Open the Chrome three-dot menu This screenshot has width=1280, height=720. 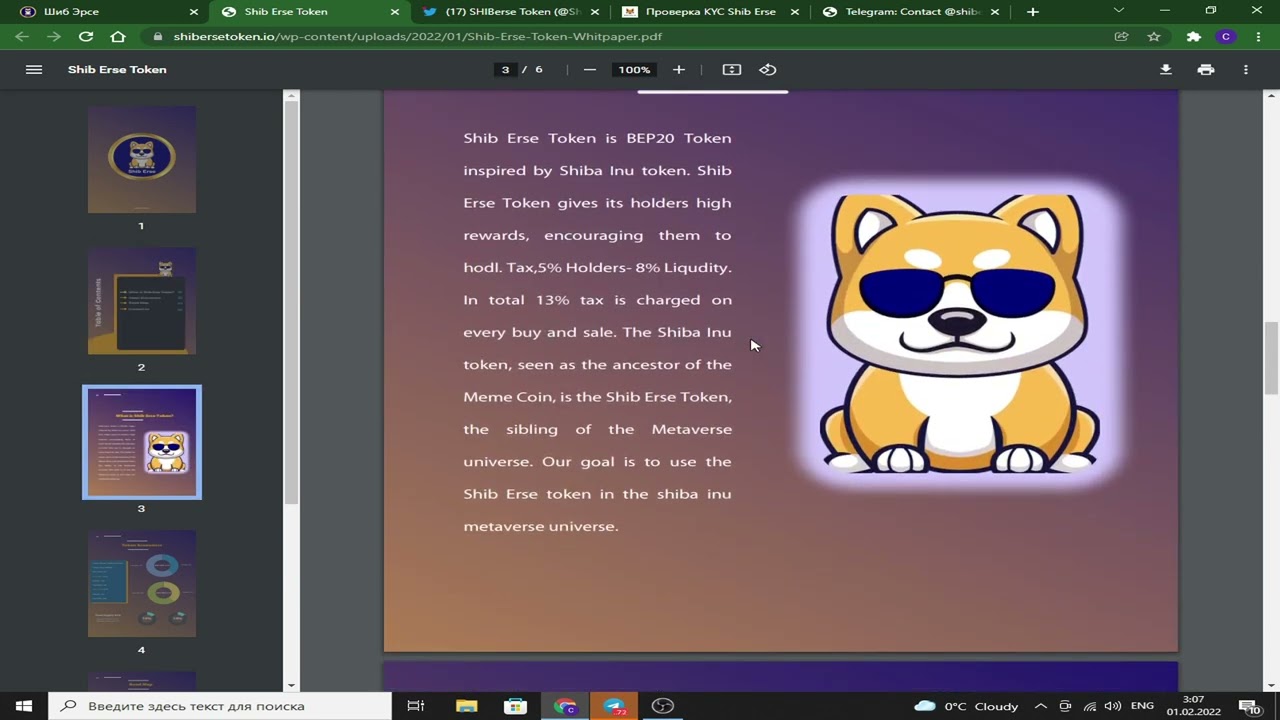tap(1258, 37)
